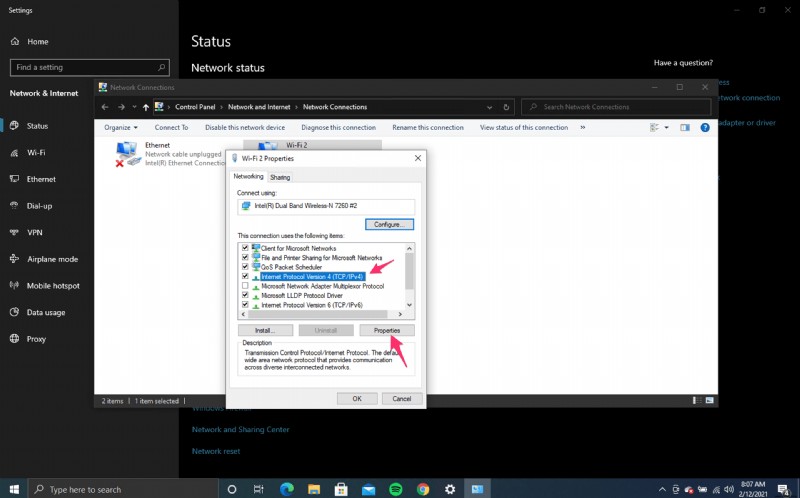800x498 pixels.
Task: Open recent locations dropdown in Network Connections
Action: tap(134, 107)
